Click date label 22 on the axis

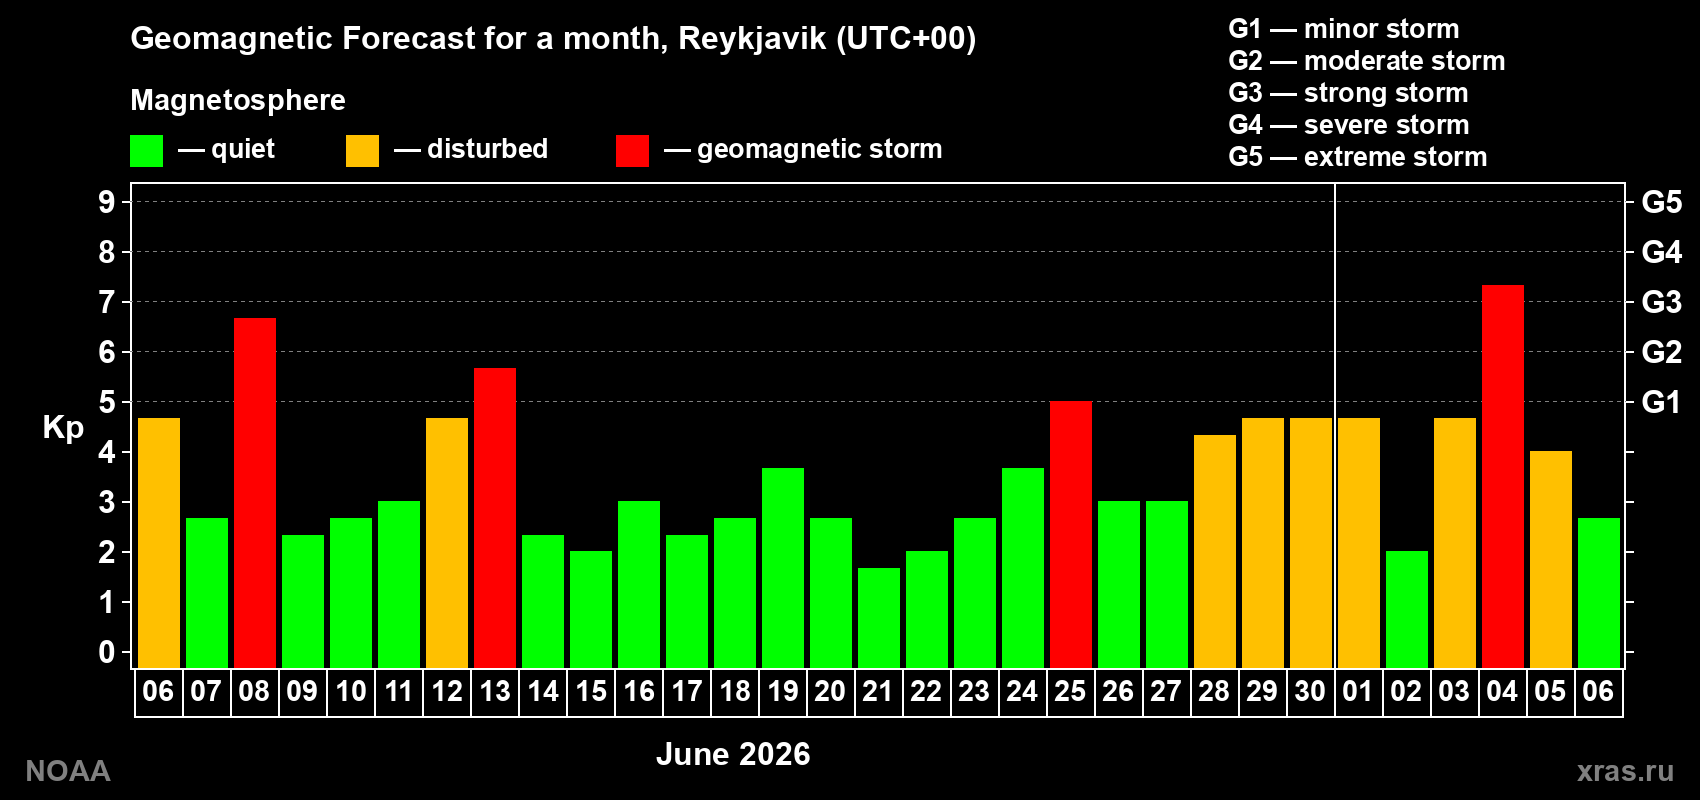[926, 691]
